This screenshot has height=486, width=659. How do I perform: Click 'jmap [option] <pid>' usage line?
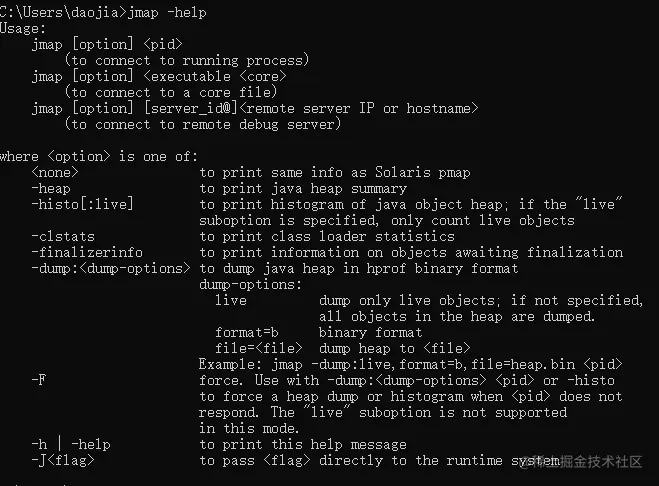pos(107,45)
